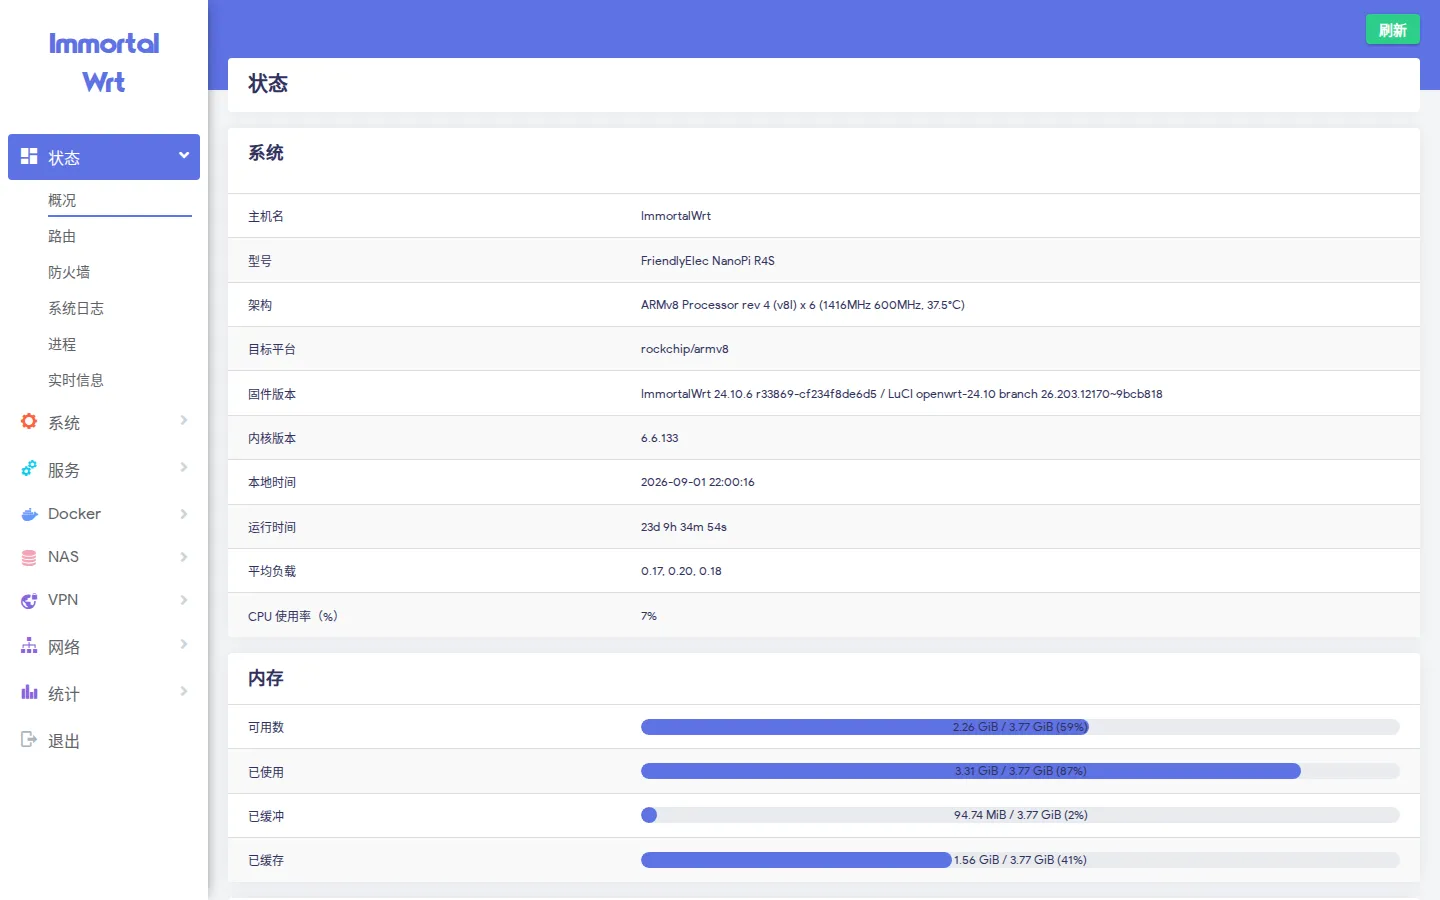Image resolution: width=1440 pixels, height=900 pixels.
Task: Click the 服务 cogs icon
Action: (29, 468)
